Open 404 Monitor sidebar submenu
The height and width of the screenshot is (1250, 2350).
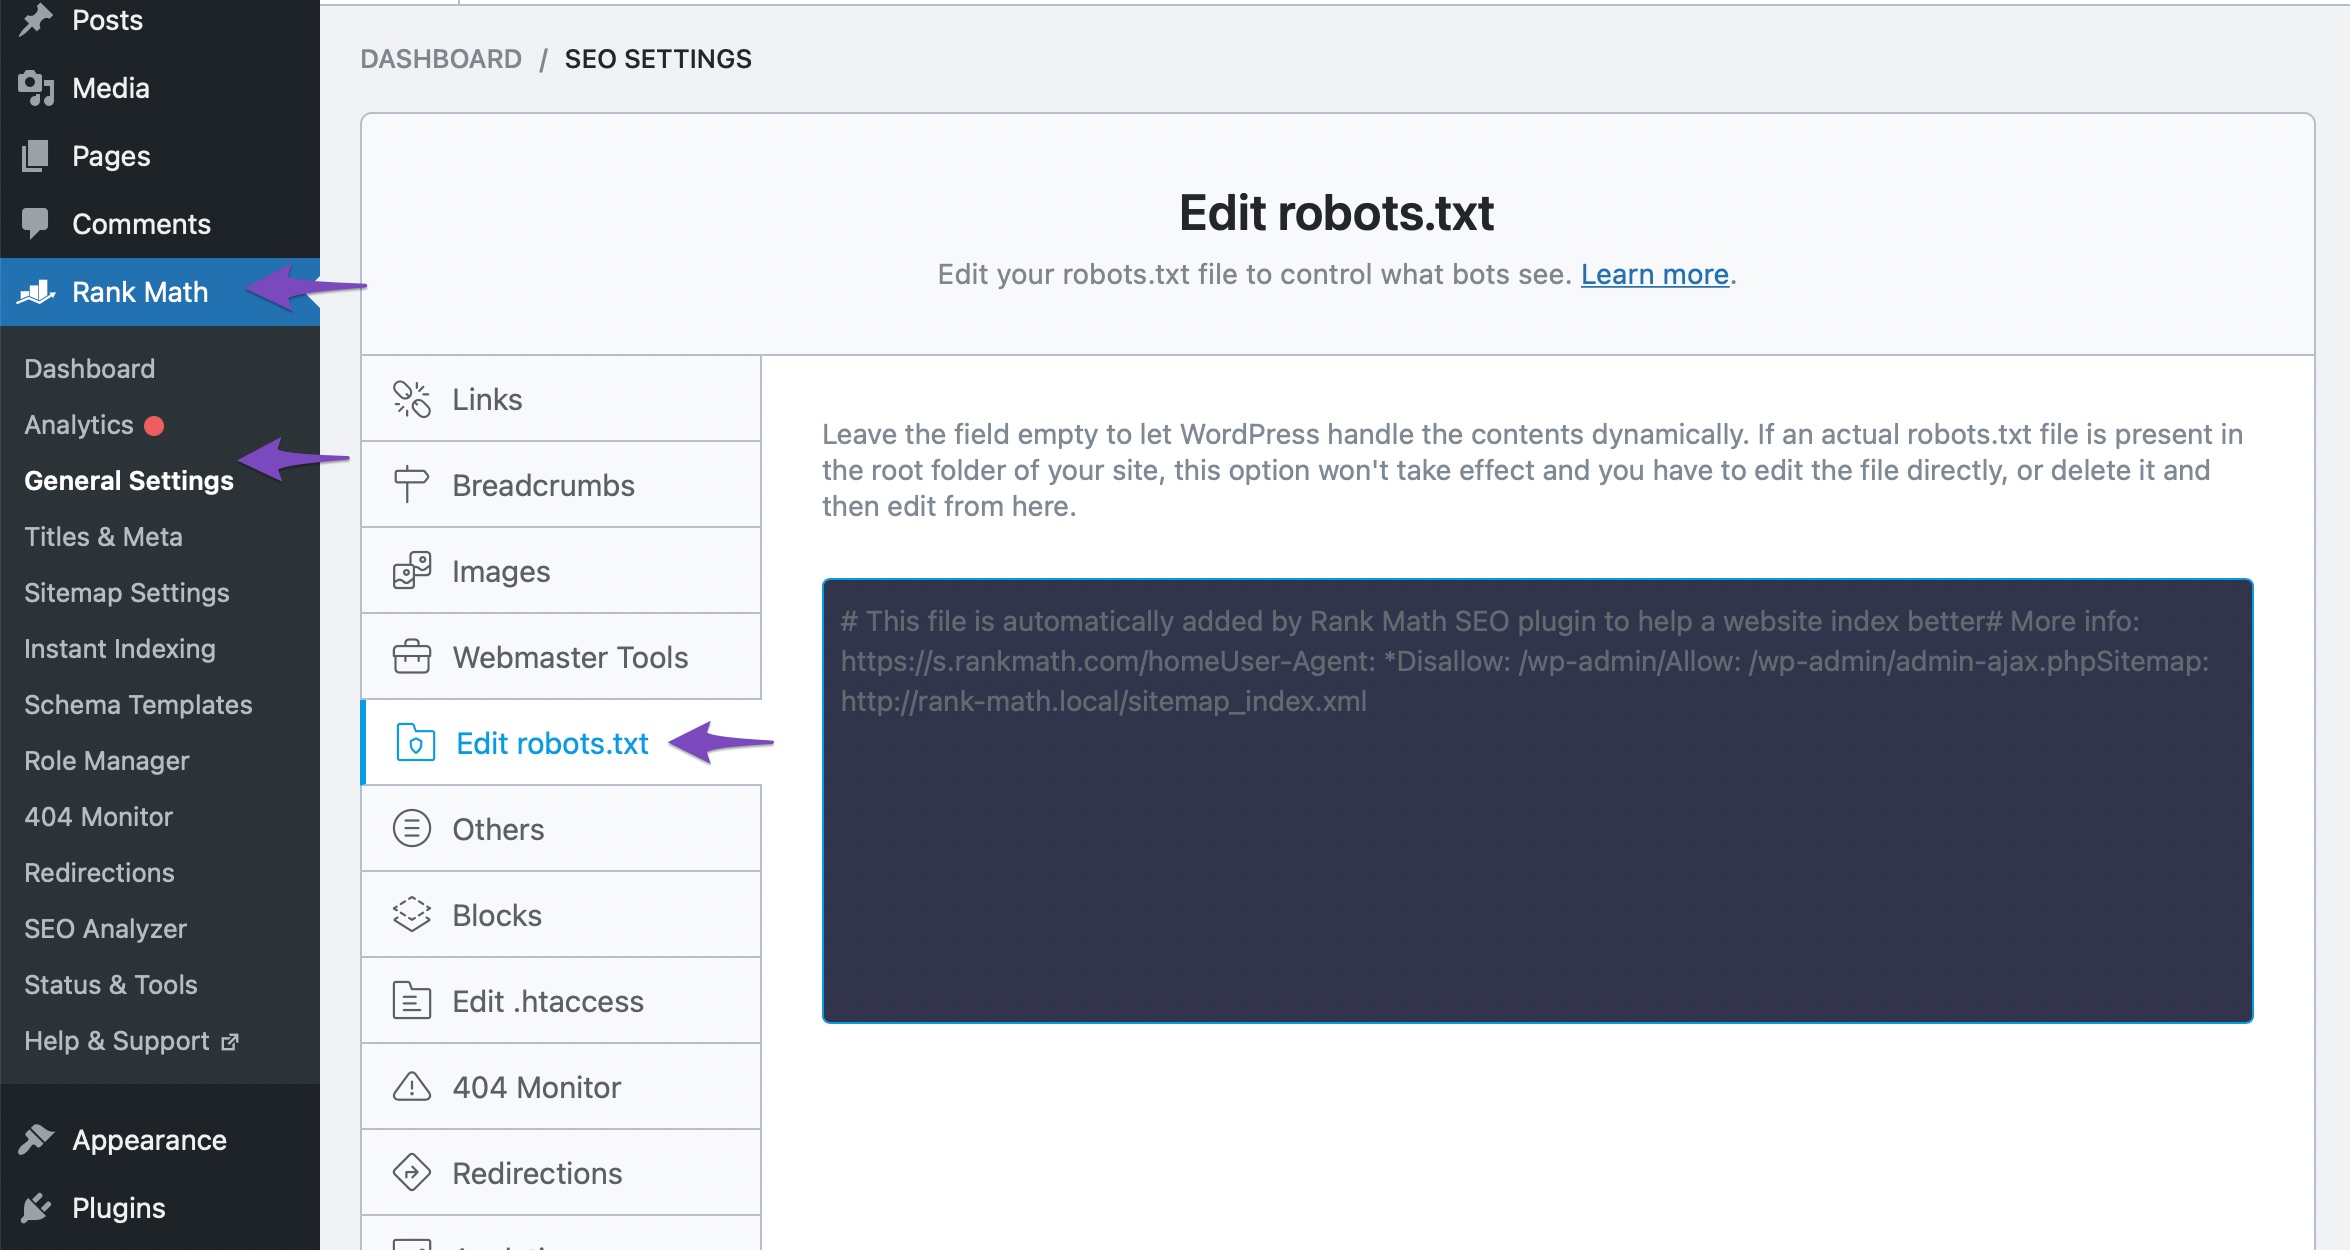[x=99, y=817]
